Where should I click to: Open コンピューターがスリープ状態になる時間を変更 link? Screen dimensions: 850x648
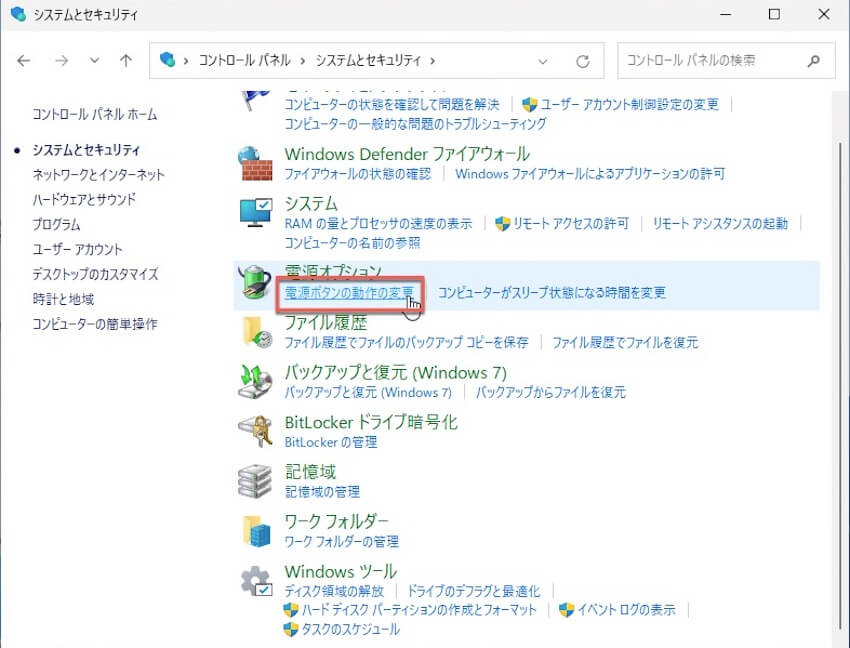[552, 293]
